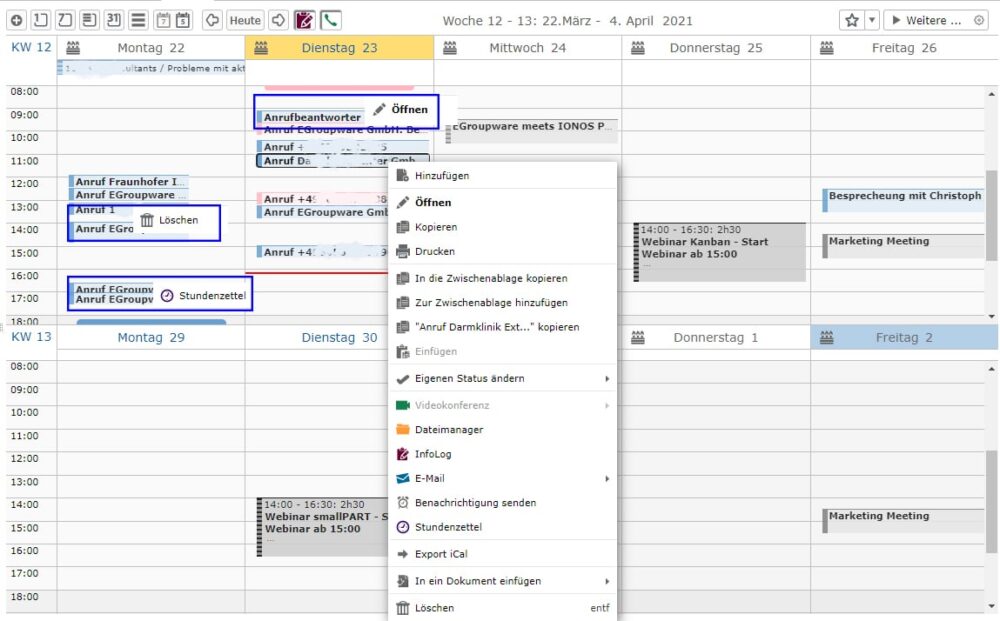Click the people icon in Mittwoch 24 header
Screen dimensions: 1000x621
tap(450, 48)
